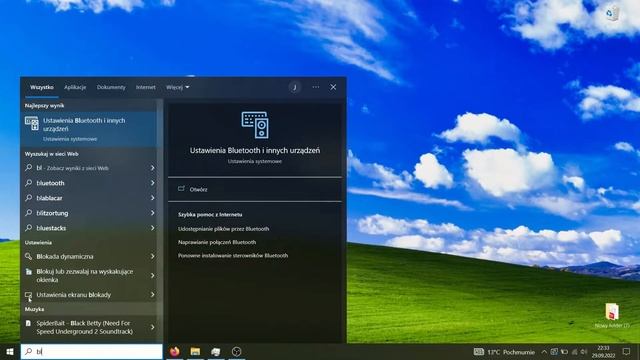Open Spiderbait - Black Betty music result
The image size is (640, 360).
(89, 327)
